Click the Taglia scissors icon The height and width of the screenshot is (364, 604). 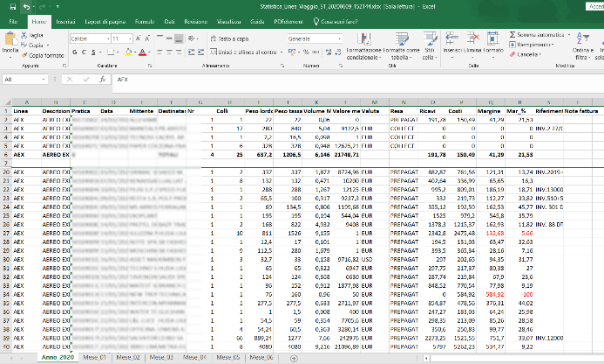pyautogui.click(x=24, y=35)
